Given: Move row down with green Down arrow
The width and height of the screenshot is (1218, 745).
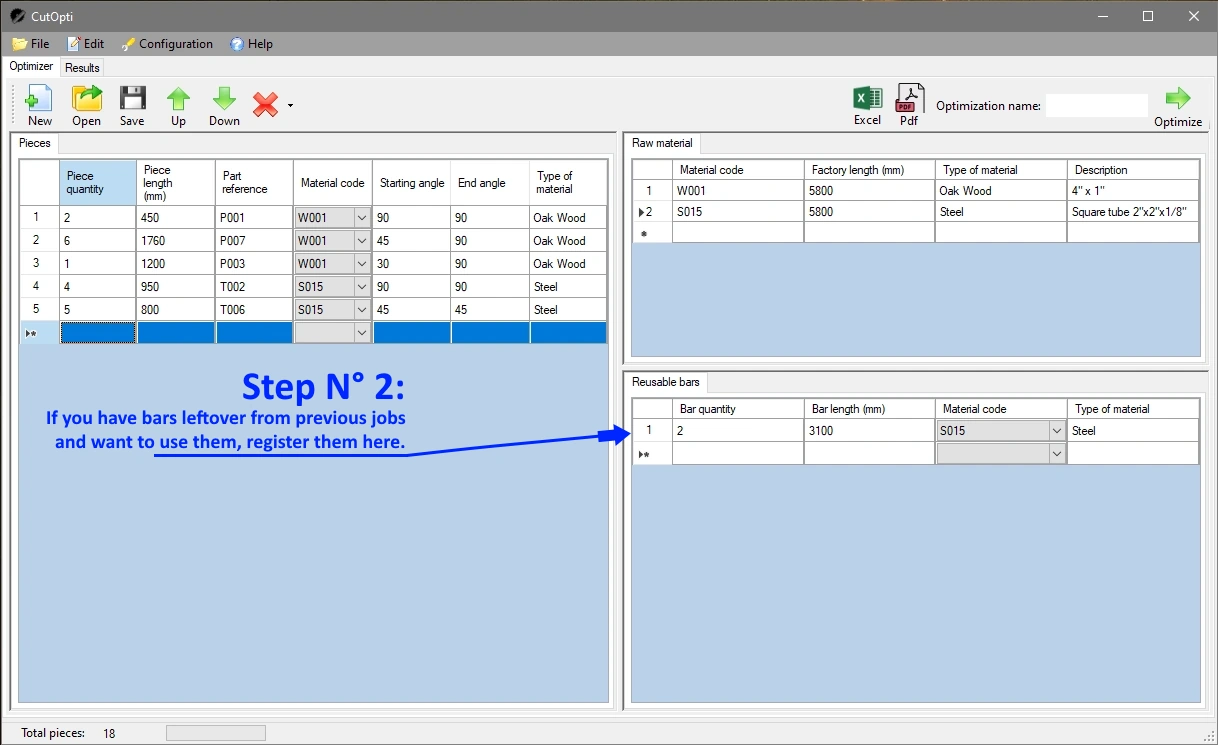Looking at the screenshot, I should 224,104.
